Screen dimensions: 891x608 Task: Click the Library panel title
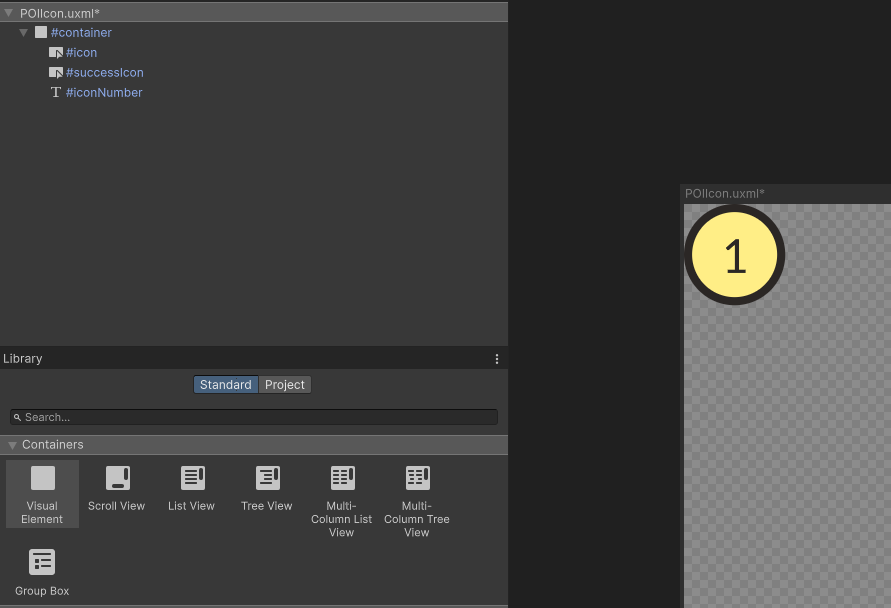(x=23, y=359)
